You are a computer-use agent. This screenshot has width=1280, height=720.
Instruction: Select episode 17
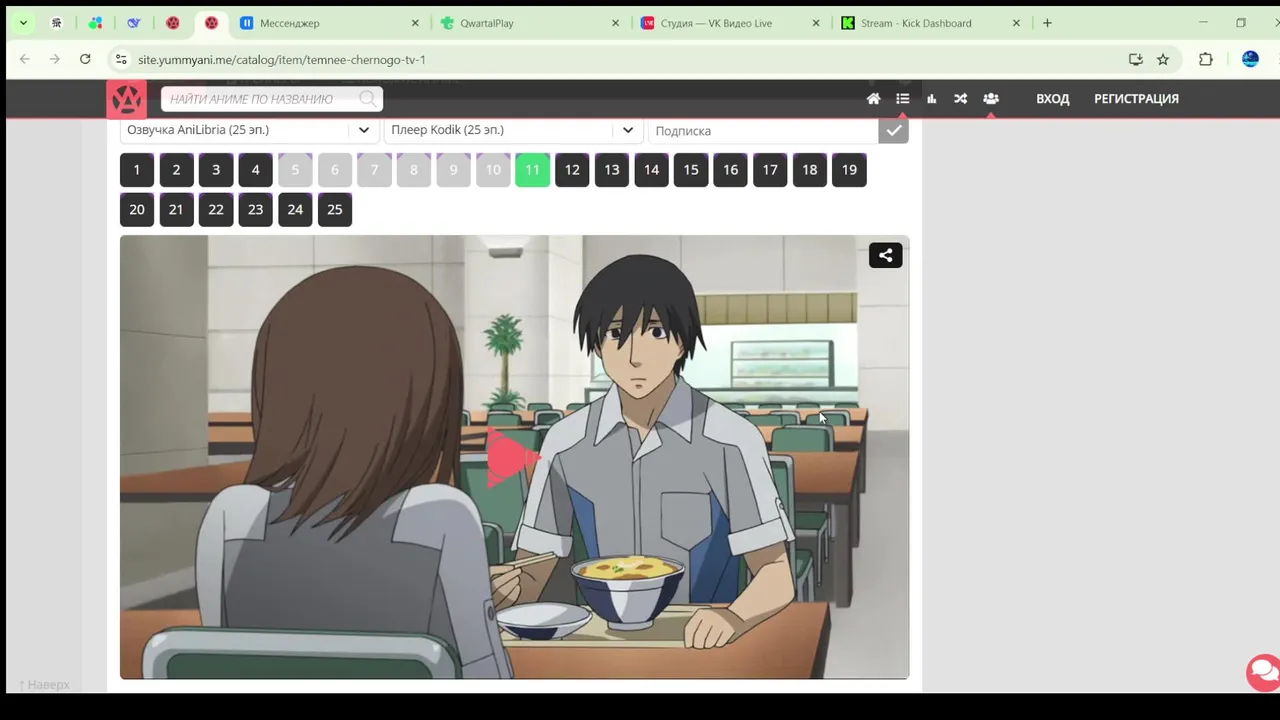[x=770, y=170]
